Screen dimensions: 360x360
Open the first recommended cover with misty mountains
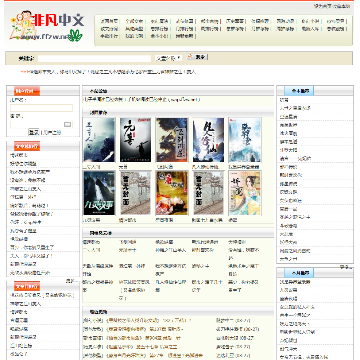click(99, 140)
